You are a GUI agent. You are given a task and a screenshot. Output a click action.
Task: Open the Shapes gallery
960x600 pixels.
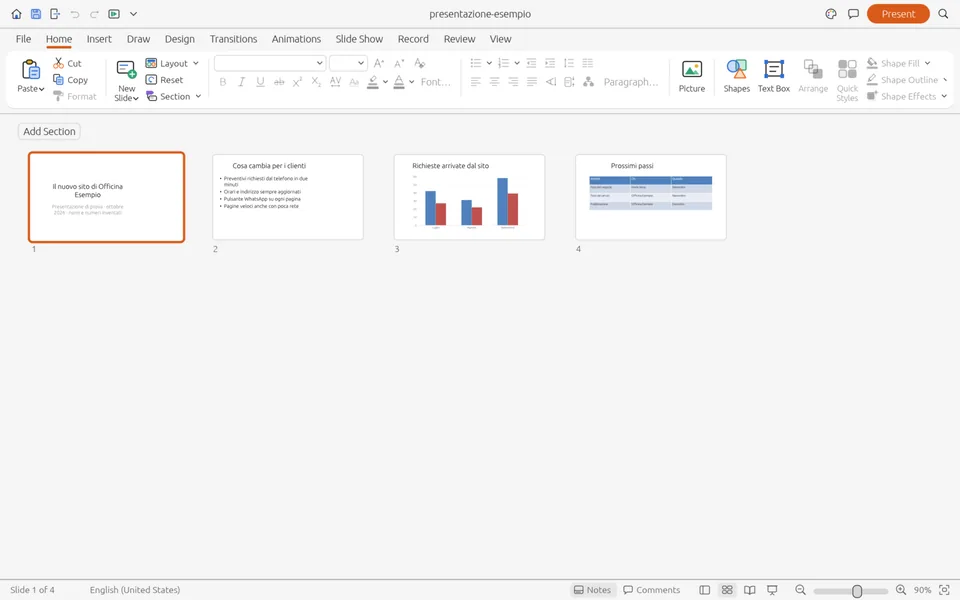(737, 77)
